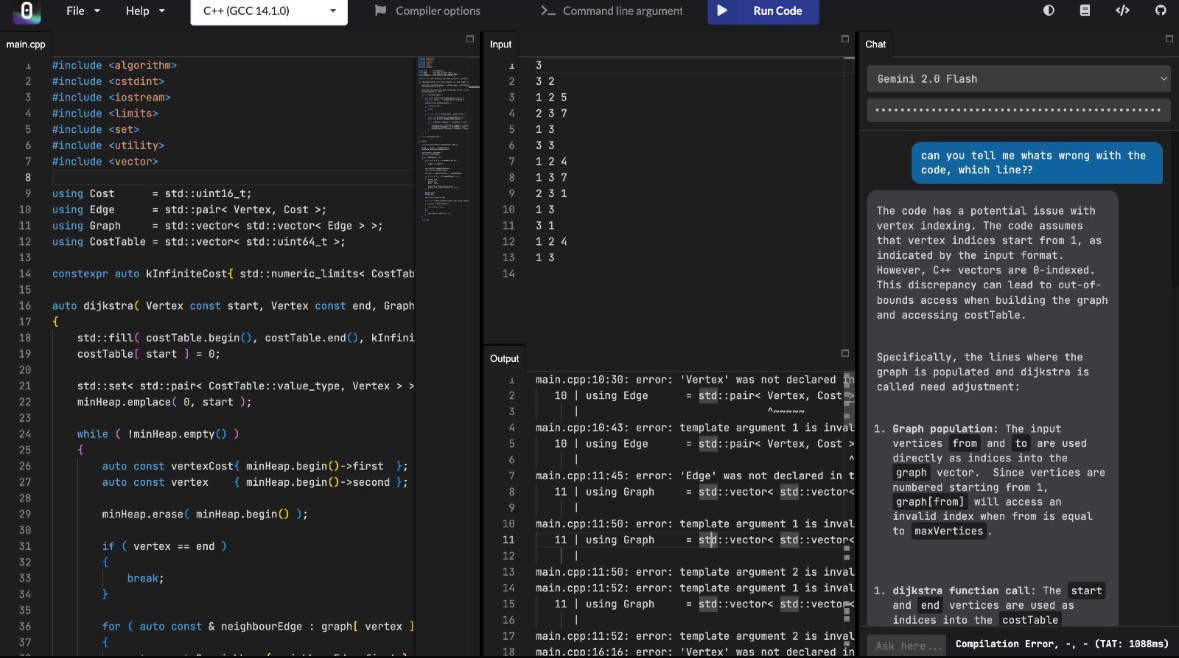The image size is (1179, 658).
Task: Click editor line number 14
Action: click(x=25, y=274)
